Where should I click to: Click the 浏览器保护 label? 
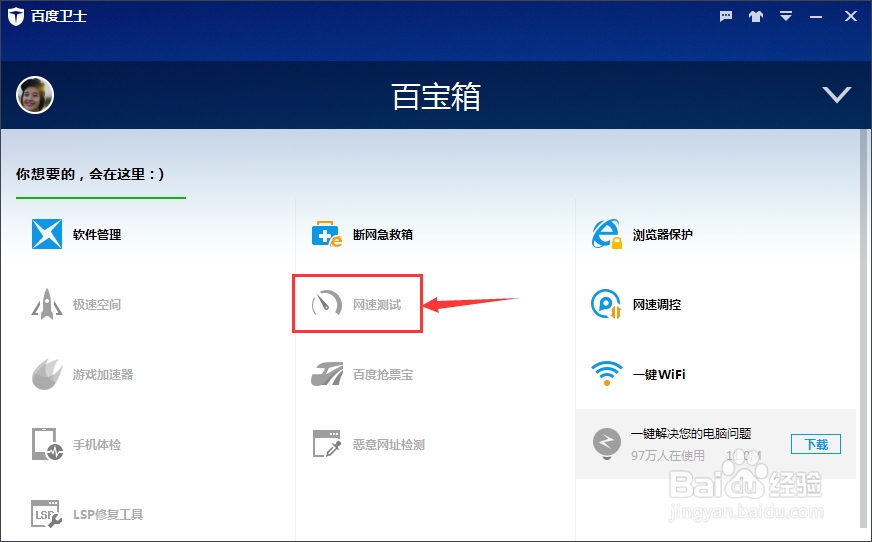(662, 235)
